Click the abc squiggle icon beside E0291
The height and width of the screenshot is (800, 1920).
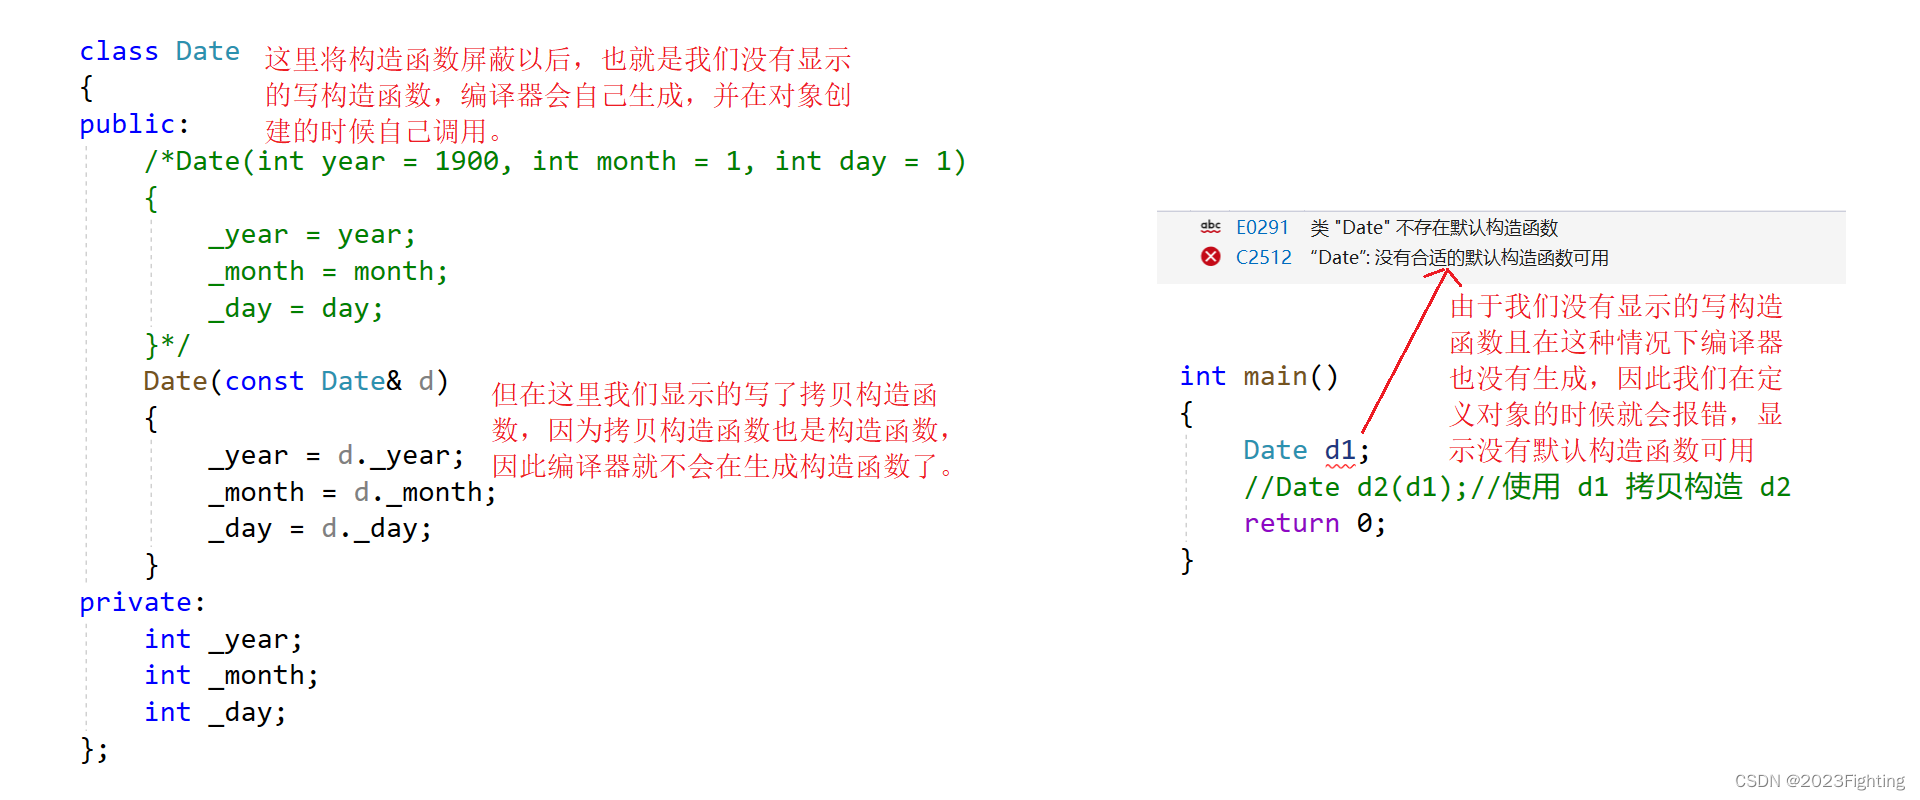pyautogui.click(x=1210, y=227)
